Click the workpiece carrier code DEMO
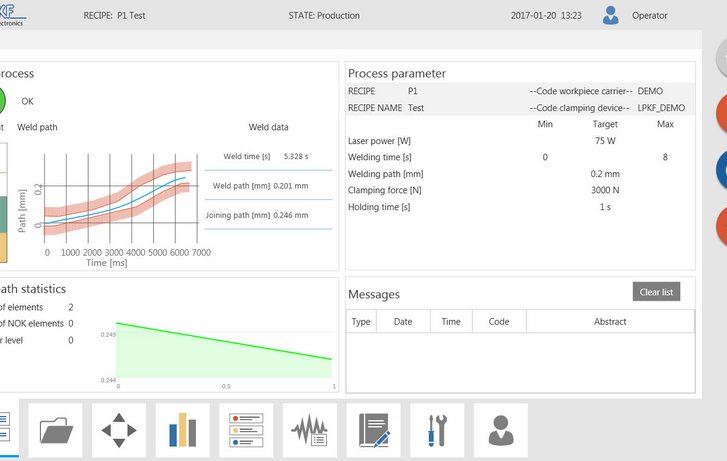The height and width of the screenshot is (461, 727). coord(650,91)
